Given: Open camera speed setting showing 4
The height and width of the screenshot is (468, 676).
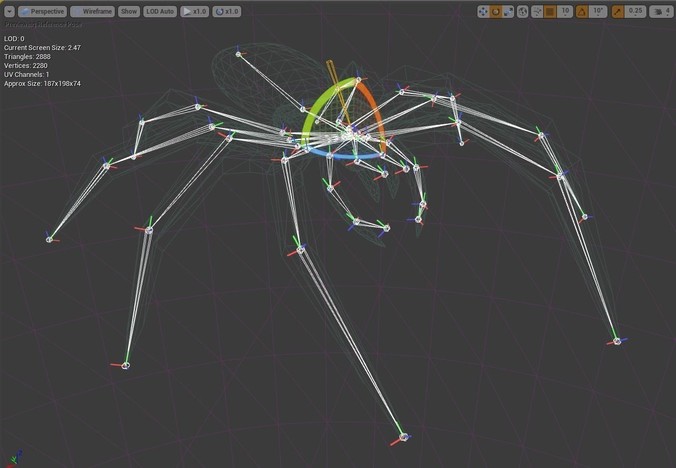Looking at the screenshot, I should [x=660, y=12].
